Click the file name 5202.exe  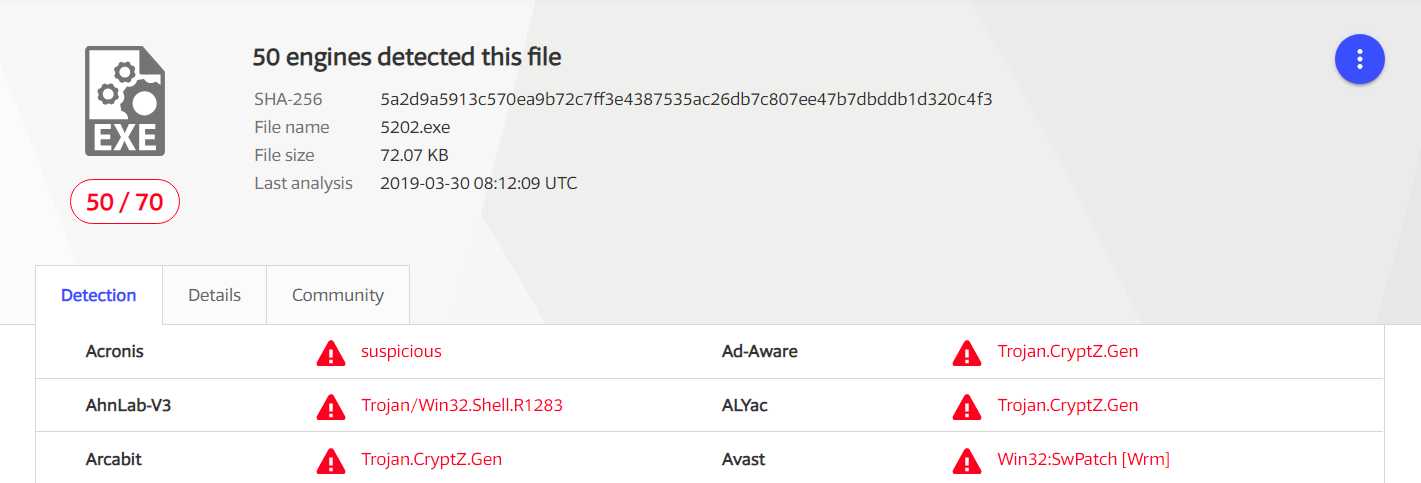pyautogui.click(x=415, y=127)
